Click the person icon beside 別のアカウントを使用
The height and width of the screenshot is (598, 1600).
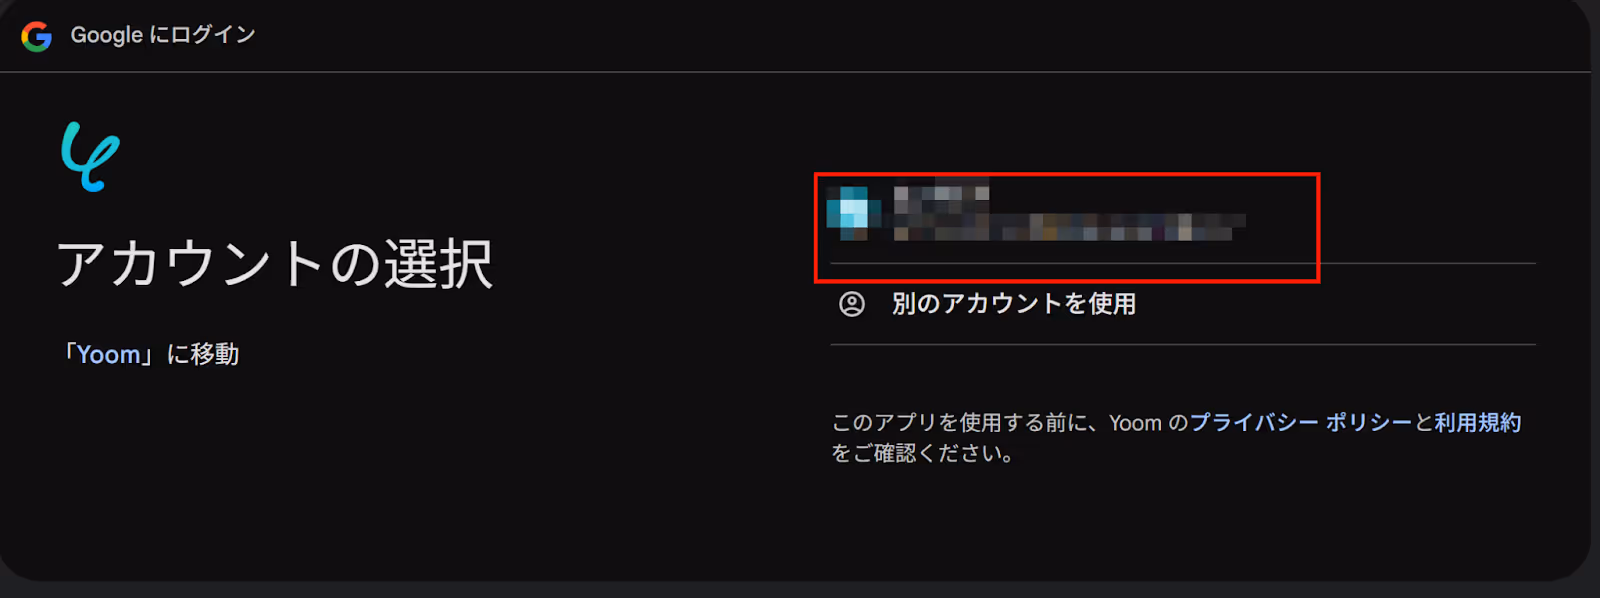(852, 304)
